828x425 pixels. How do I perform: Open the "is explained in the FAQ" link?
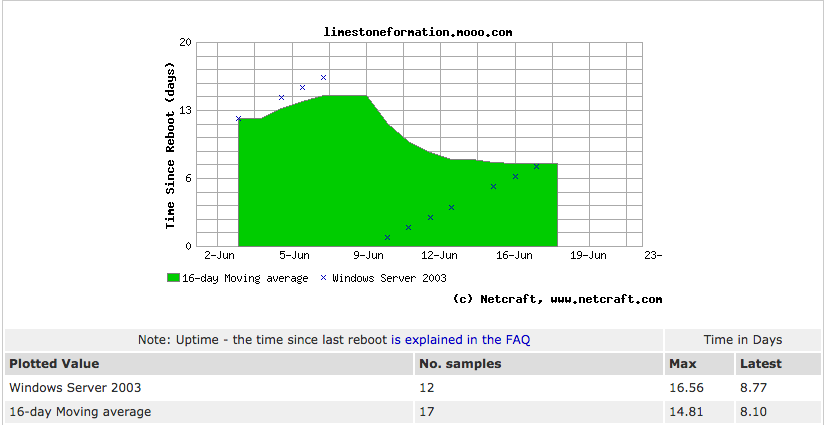(460, 340)
